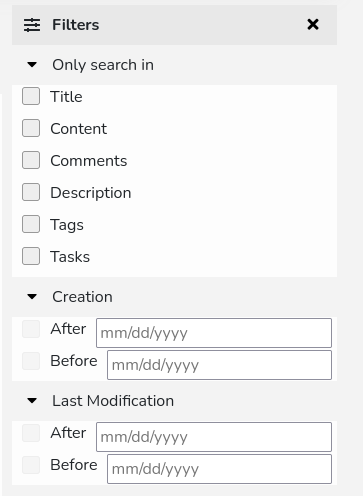Click the Filters sliders icon

click(x=32, y=25)
